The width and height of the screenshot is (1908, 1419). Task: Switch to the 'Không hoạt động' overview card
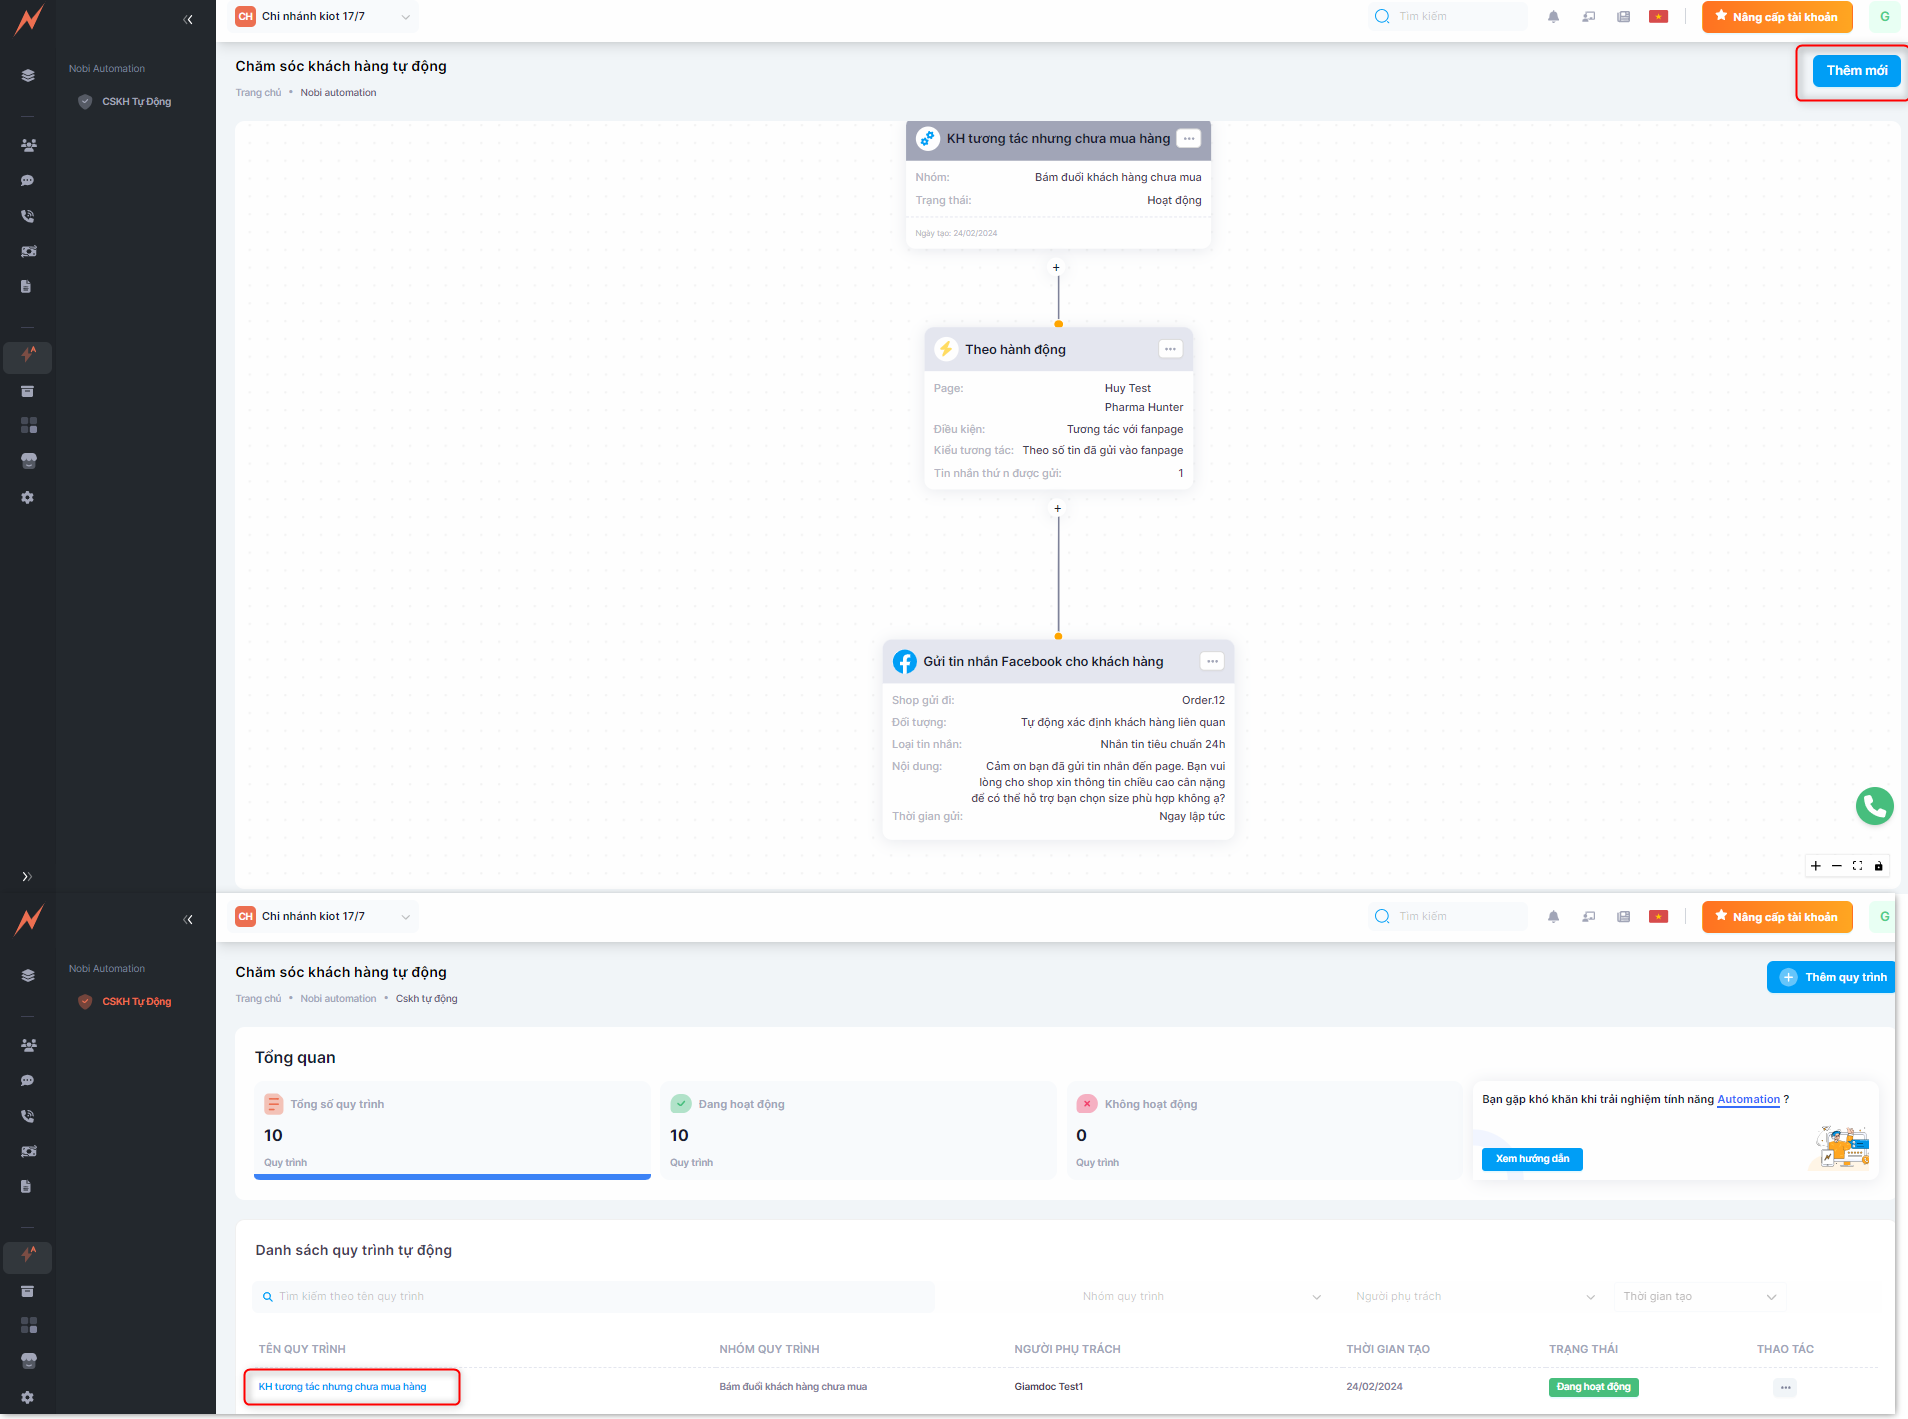1263,1131
